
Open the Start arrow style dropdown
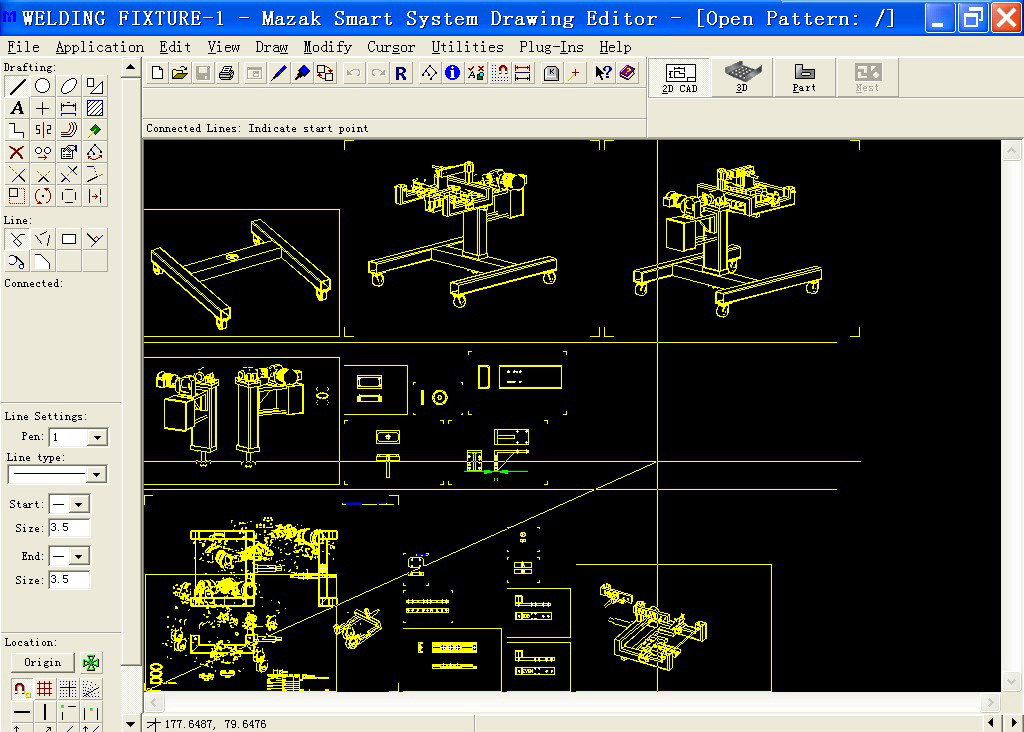tap(78, 504)
